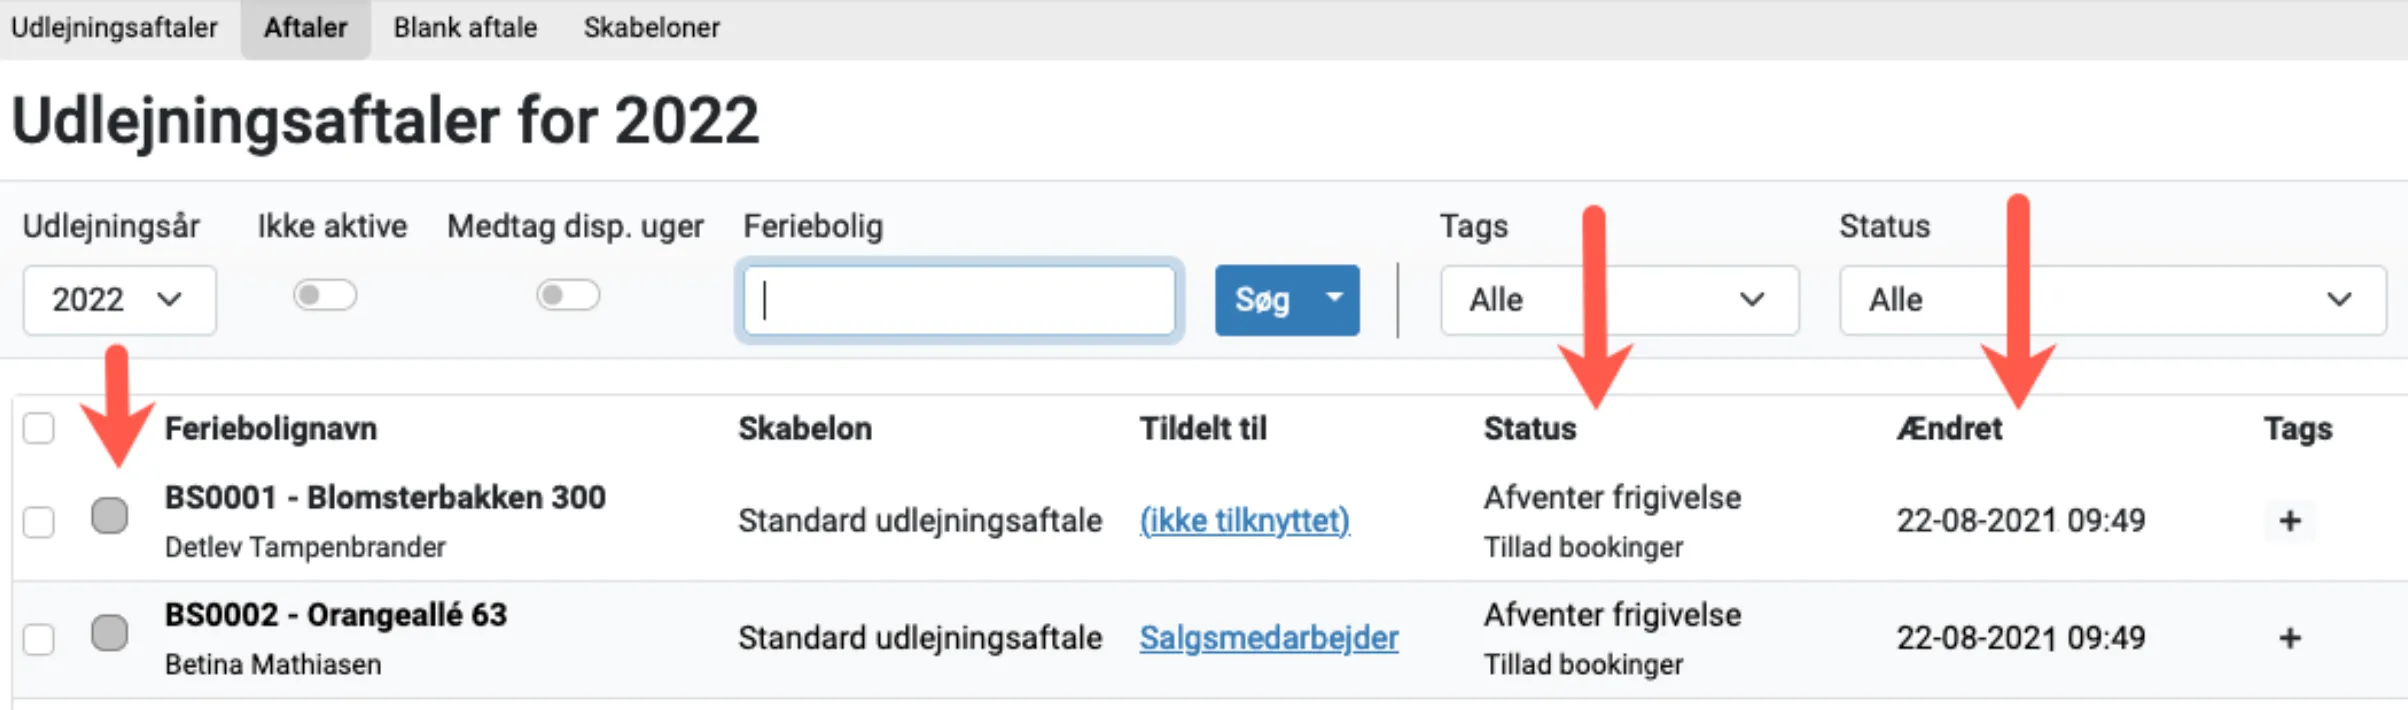This screenshot has width=2408, height=710.
Task: Click the gray status circle beside BS0001
Action: pyautogui.click(x=110, y=516)
